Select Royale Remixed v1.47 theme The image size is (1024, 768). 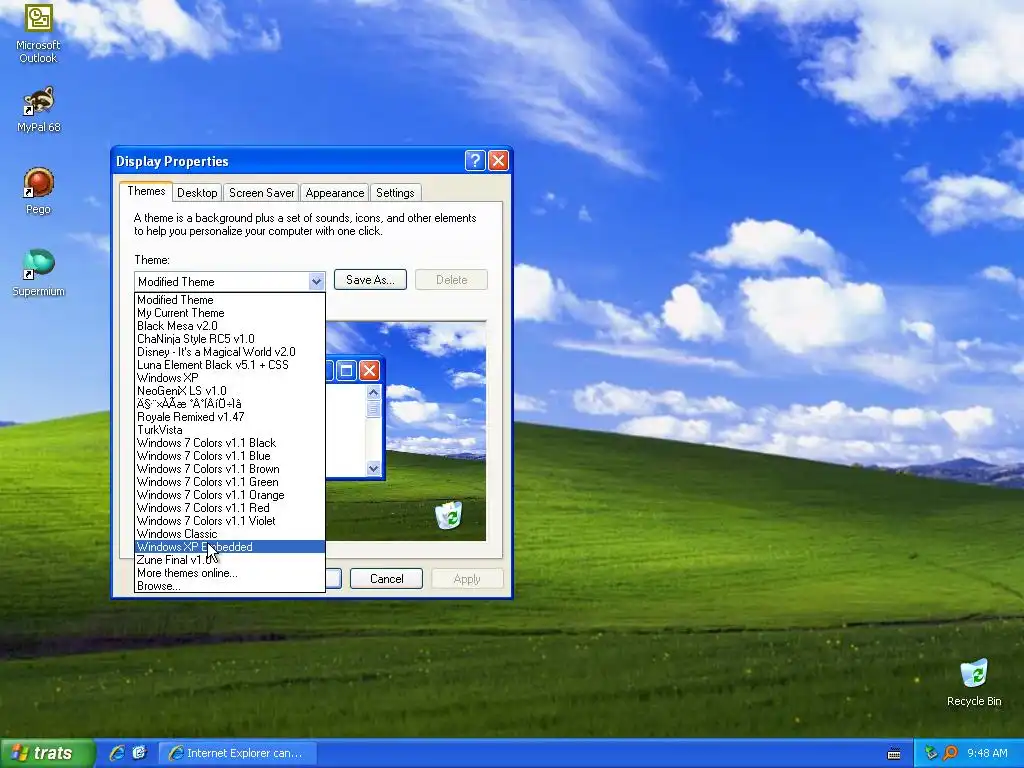click(x=229, y=417)
